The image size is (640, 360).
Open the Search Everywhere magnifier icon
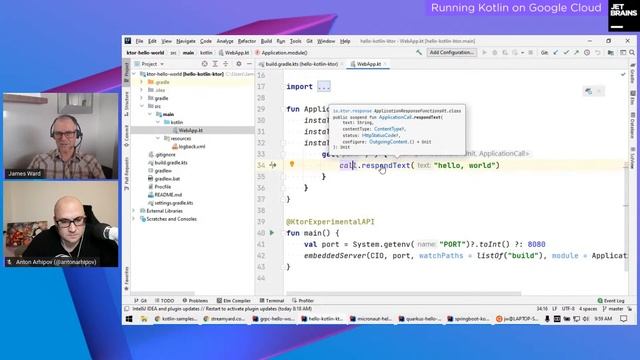tap(632, 52)
